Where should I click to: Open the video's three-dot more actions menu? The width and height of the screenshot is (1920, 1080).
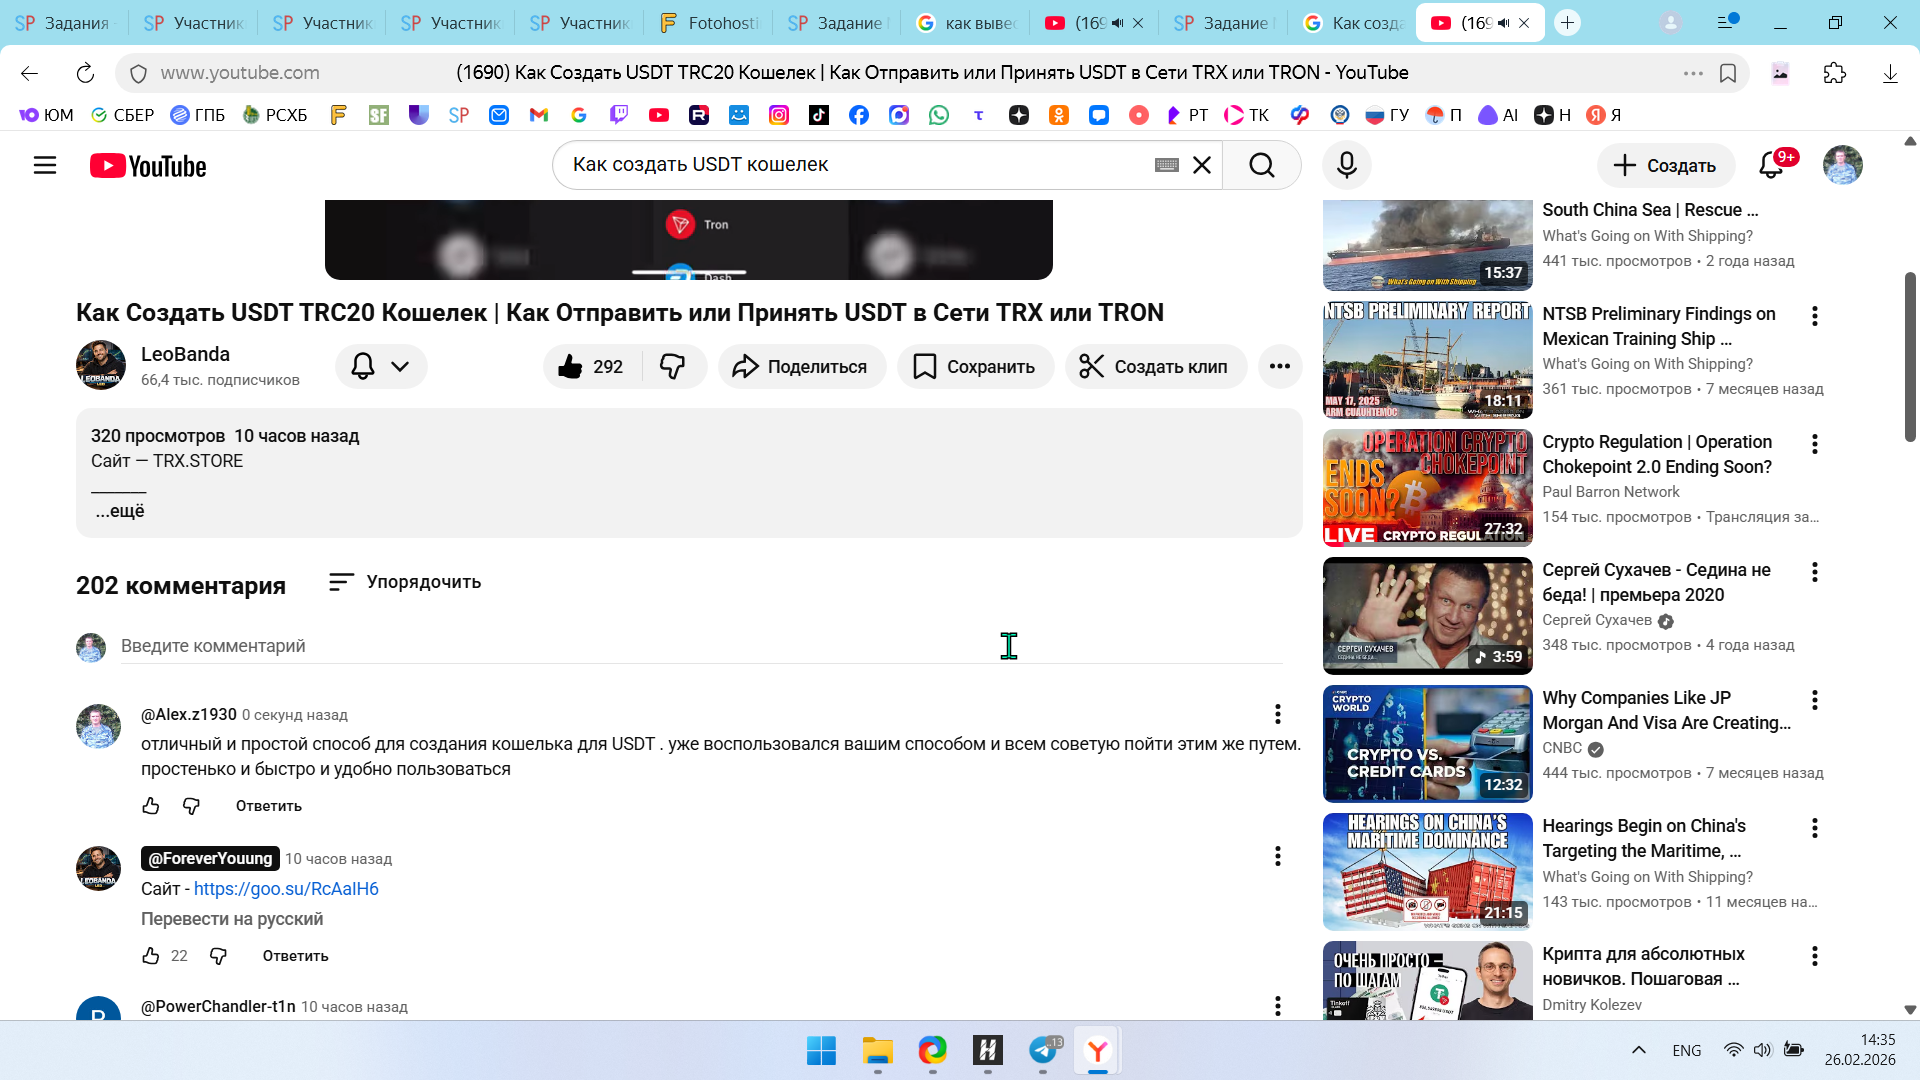(x=1279, y=367)
